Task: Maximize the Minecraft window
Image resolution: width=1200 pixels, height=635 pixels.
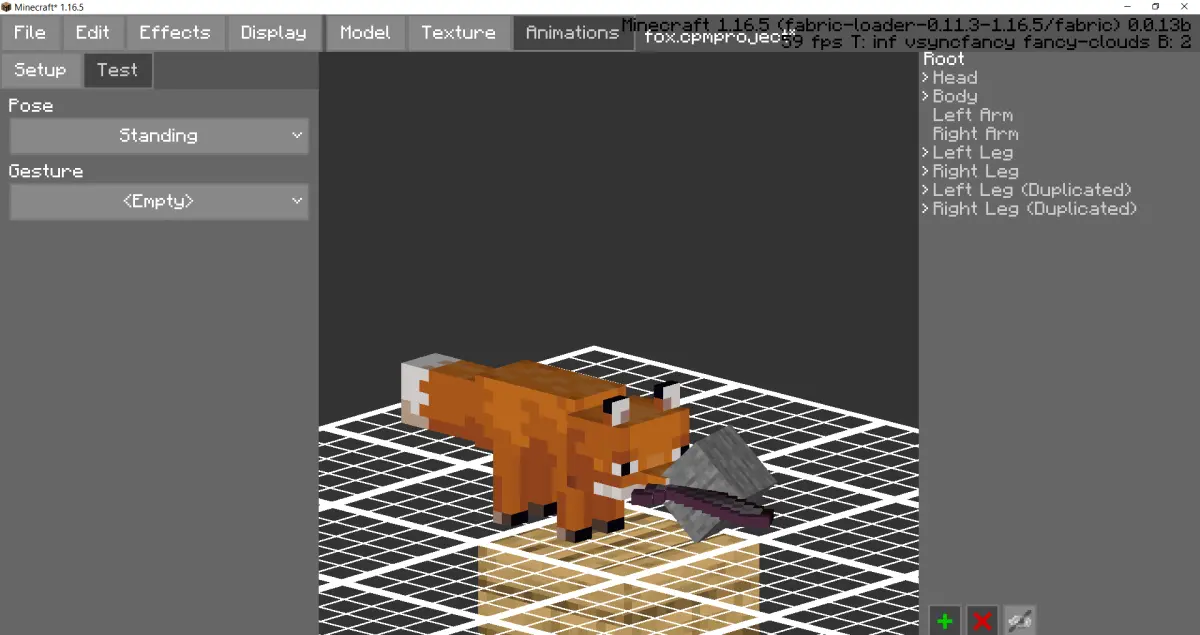Action: pos(1155,7)
